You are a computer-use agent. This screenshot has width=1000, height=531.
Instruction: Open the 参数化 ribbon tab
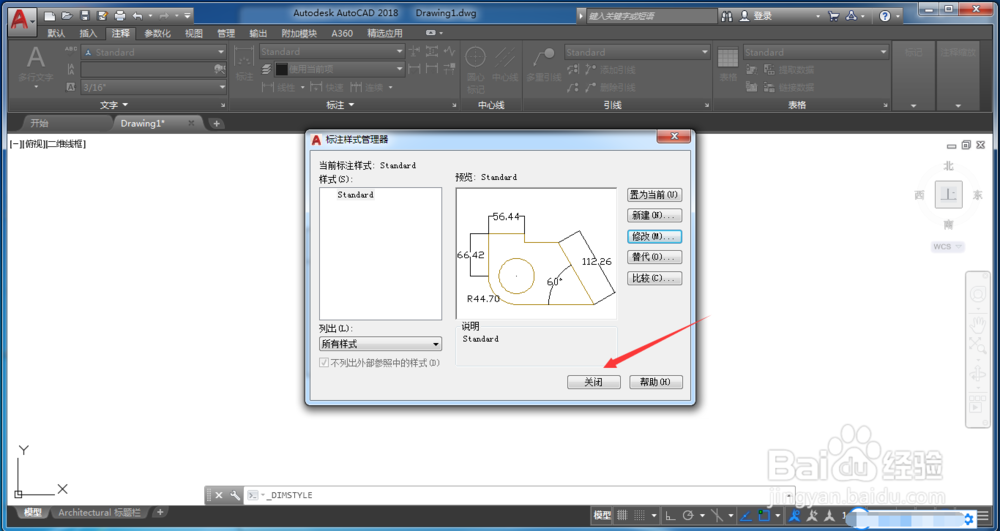click(158, 33)
